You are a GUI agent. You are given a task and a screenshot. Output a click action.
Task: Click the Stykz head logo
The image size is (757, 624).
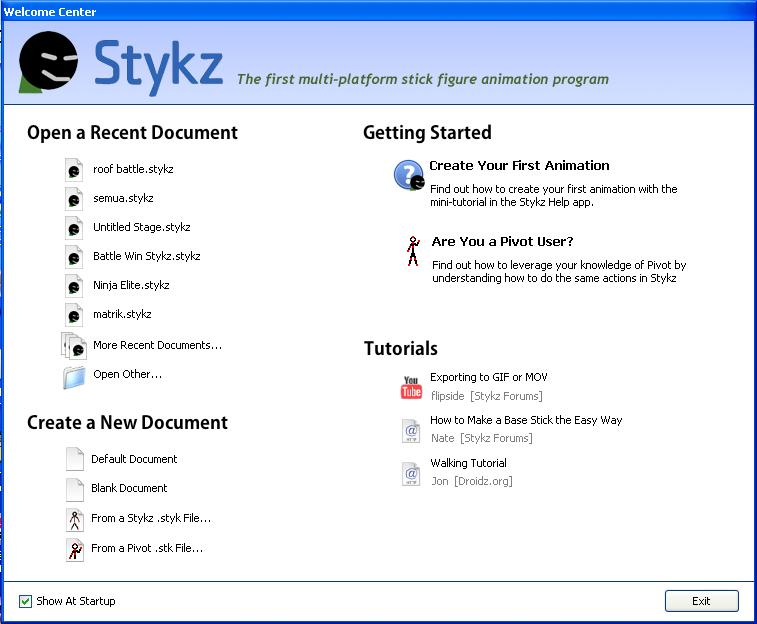[x=48, y=62]
